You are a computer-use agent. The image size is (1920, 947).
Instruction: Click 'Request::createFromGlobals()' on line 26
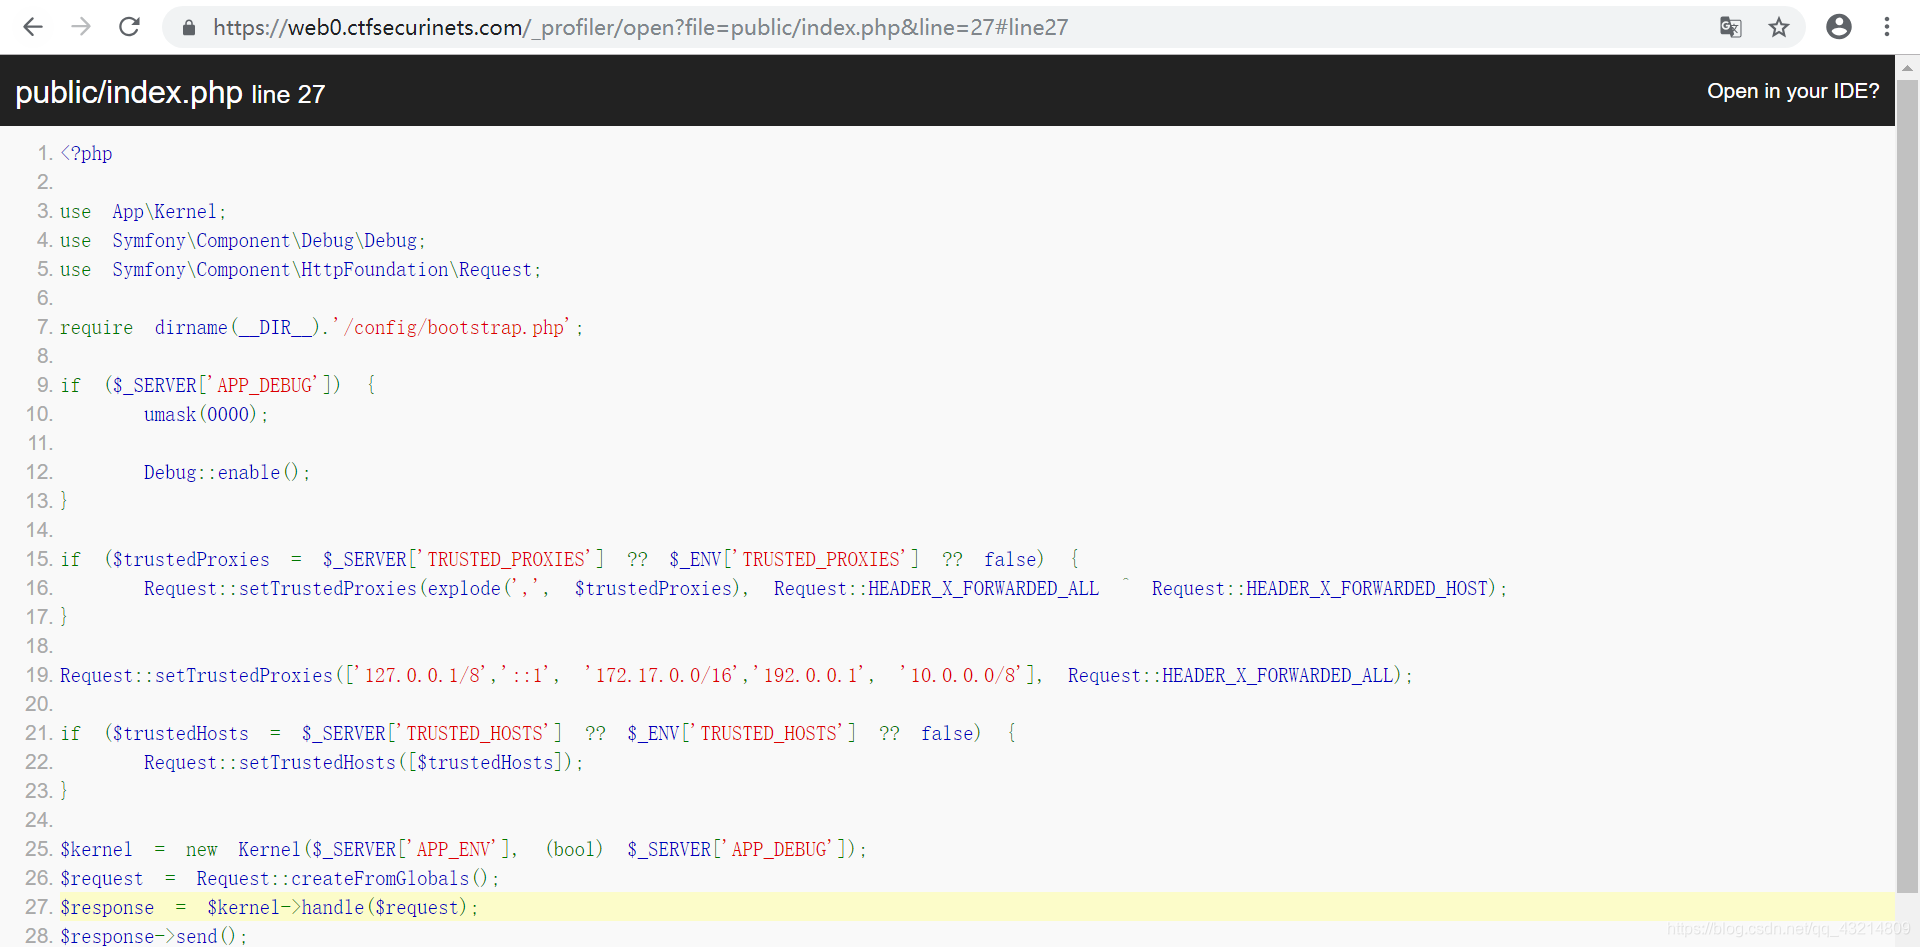click(x=342, y=879)
